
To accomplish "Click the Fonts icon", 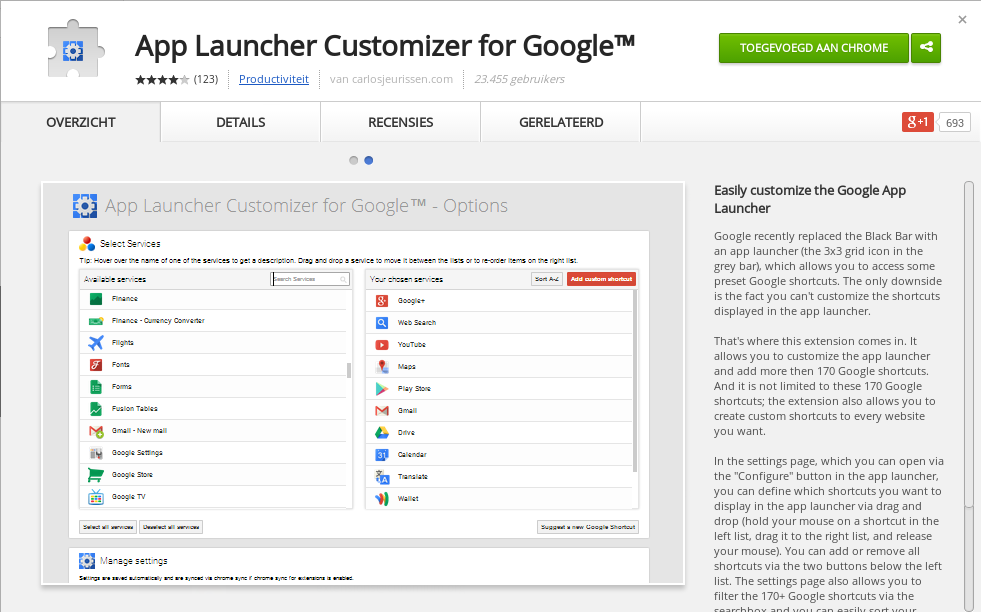I will (x=96, y=364).
